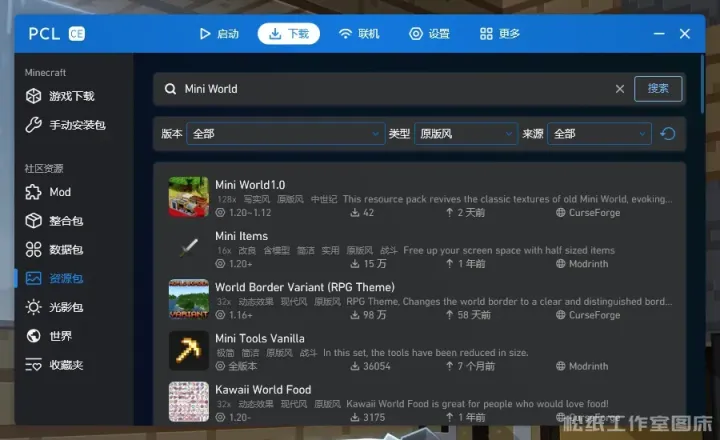Clear the search text with the X

tap(620, 89)
